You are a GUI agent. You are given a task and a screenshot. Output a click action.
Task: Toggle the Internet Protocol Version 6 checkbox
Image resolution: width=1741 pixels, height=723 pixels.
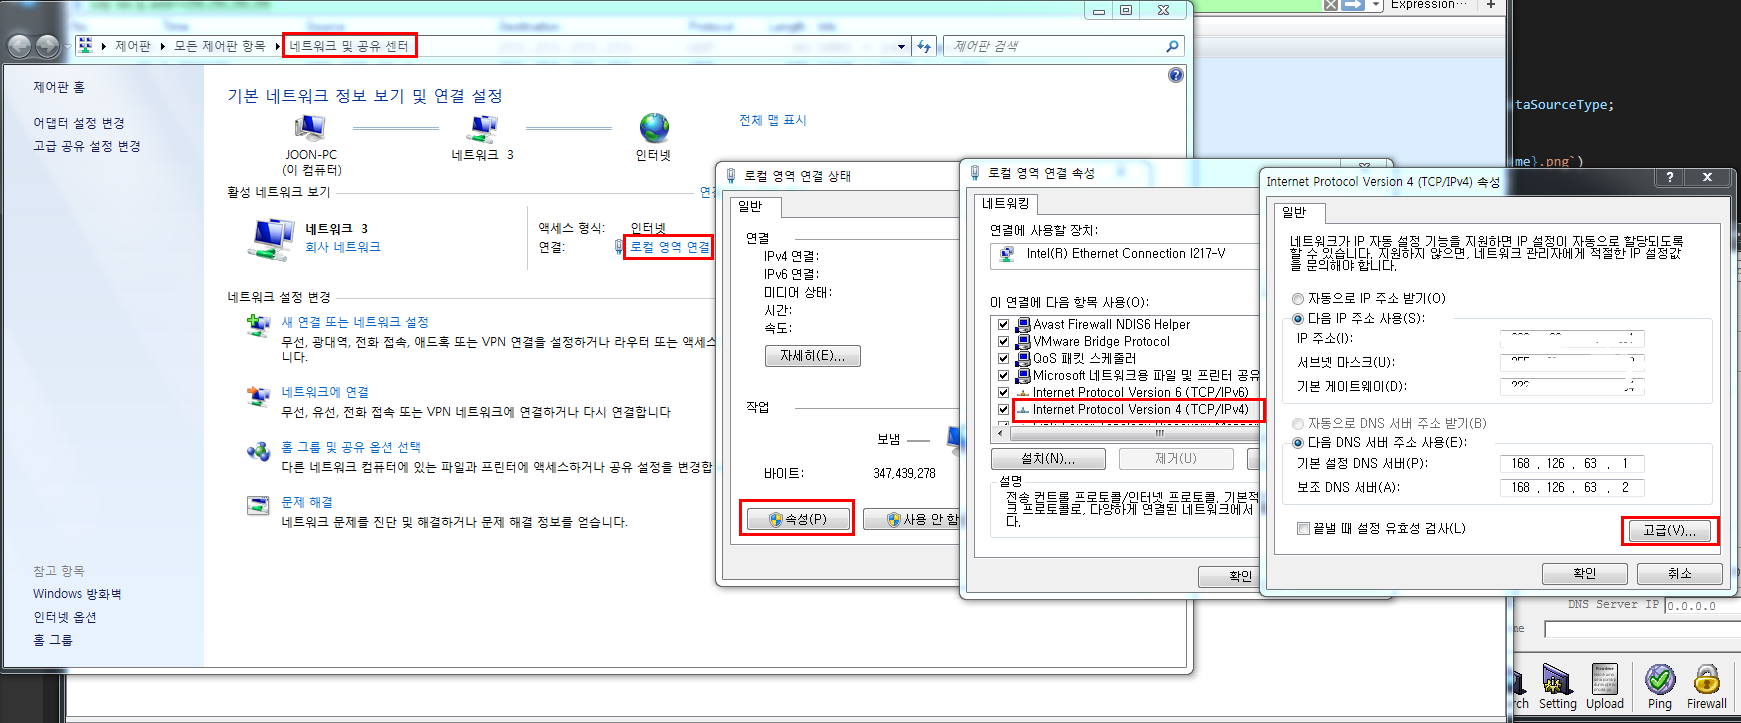1003,392
